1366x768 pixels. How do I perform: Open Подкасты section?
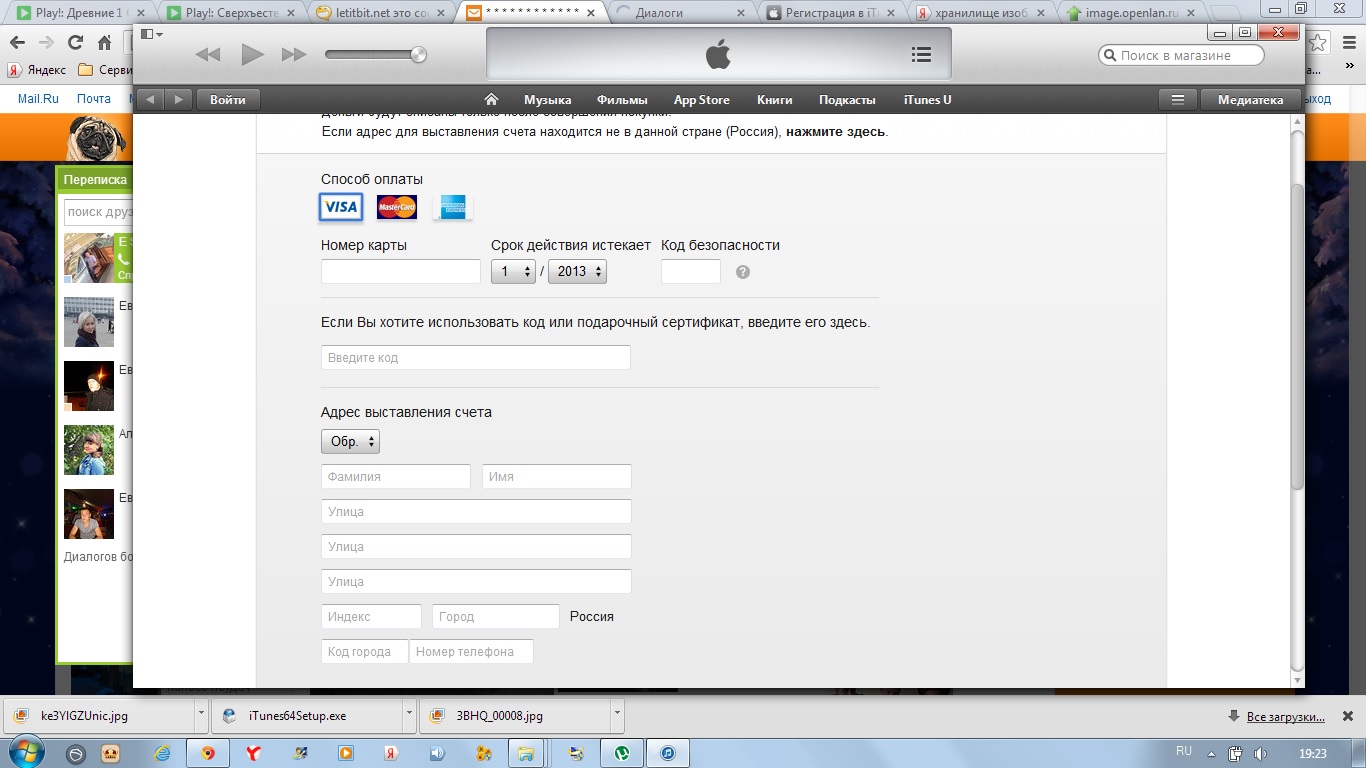pyautogui.click(x=847, y=100)
